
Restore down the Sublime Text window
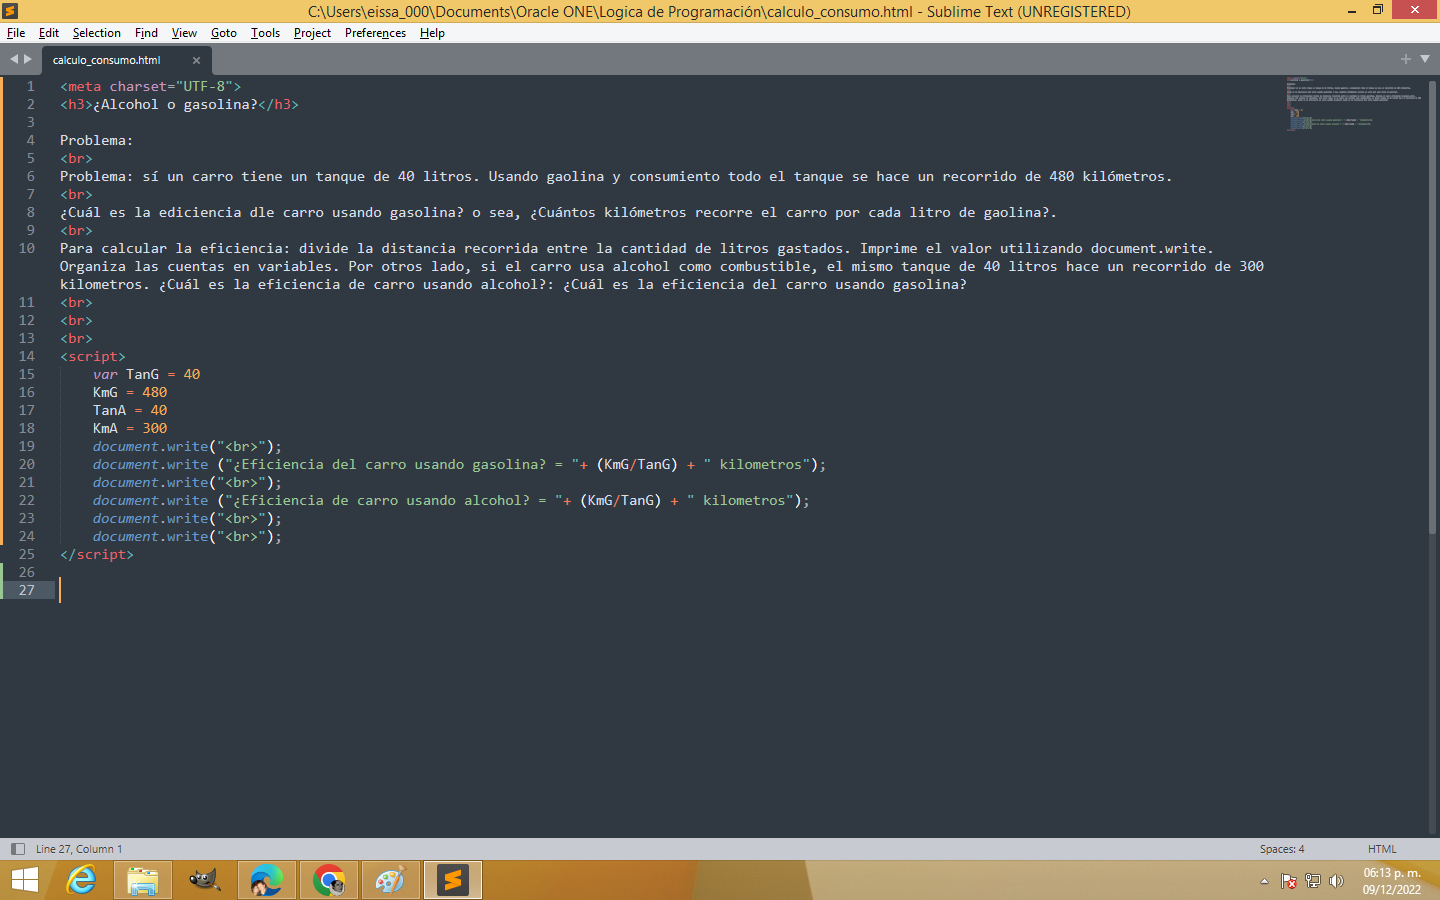tap(1378, 11)
